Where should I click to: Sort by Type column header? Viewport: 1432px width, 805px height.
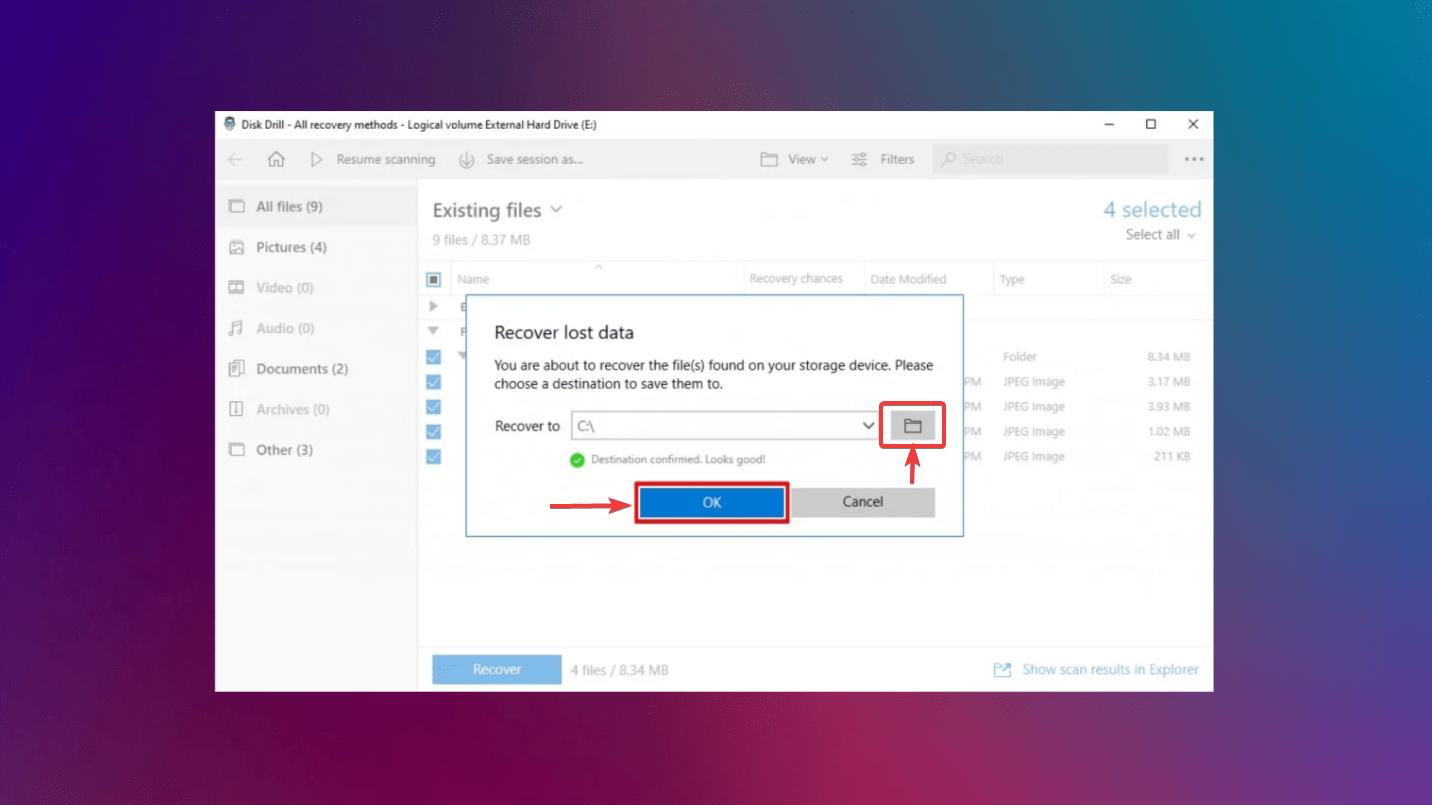(x=1012, y=279)
